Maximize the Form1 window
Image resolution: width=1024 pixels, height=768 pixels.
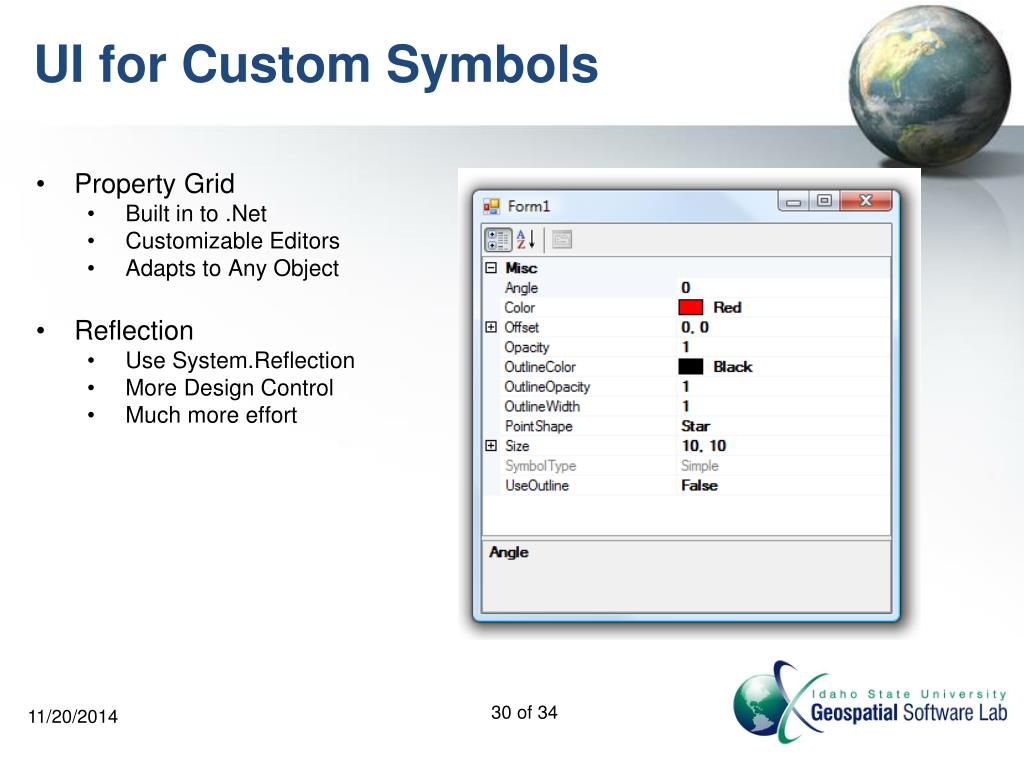(825, 201)
